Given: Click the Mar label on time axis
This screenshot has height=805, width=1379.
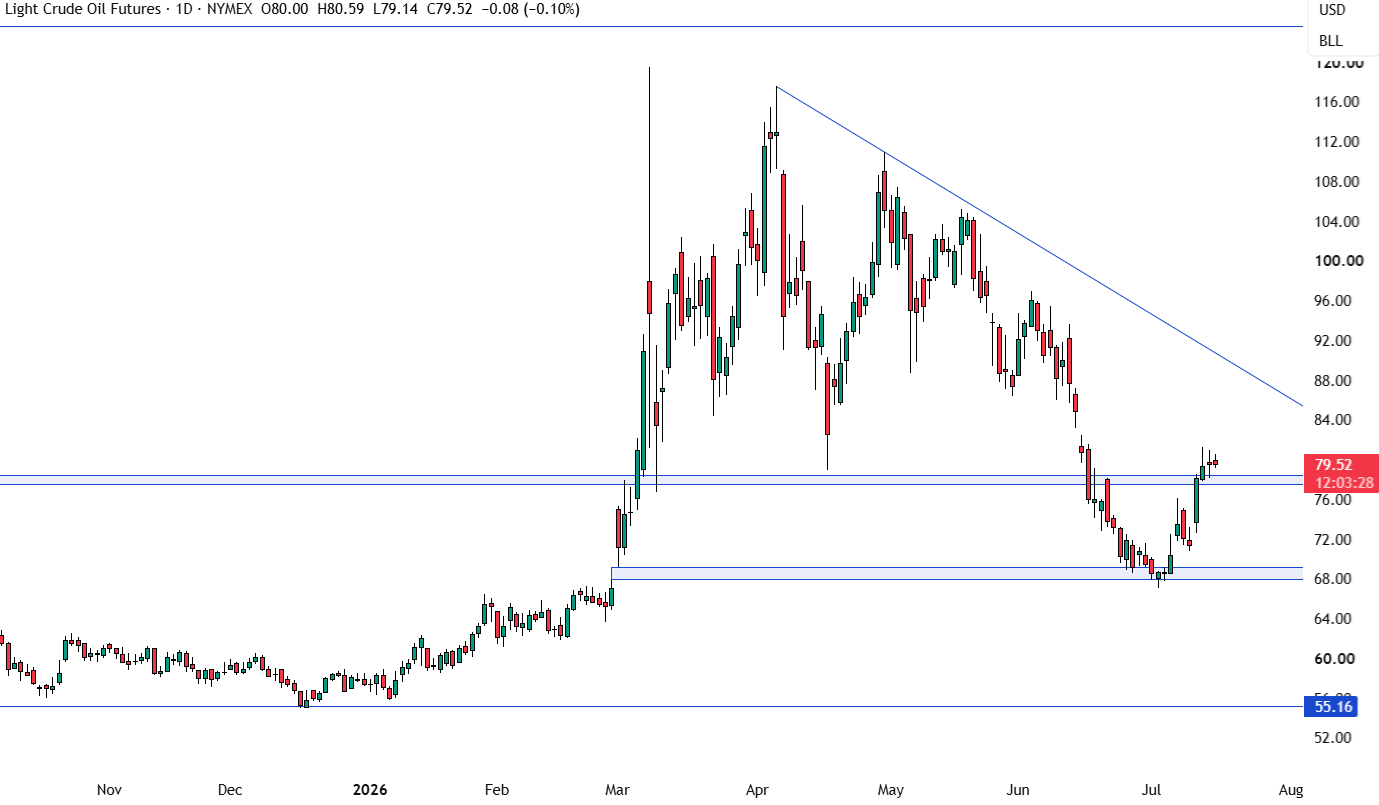Looking at the screenshot, I should (620, 790).
